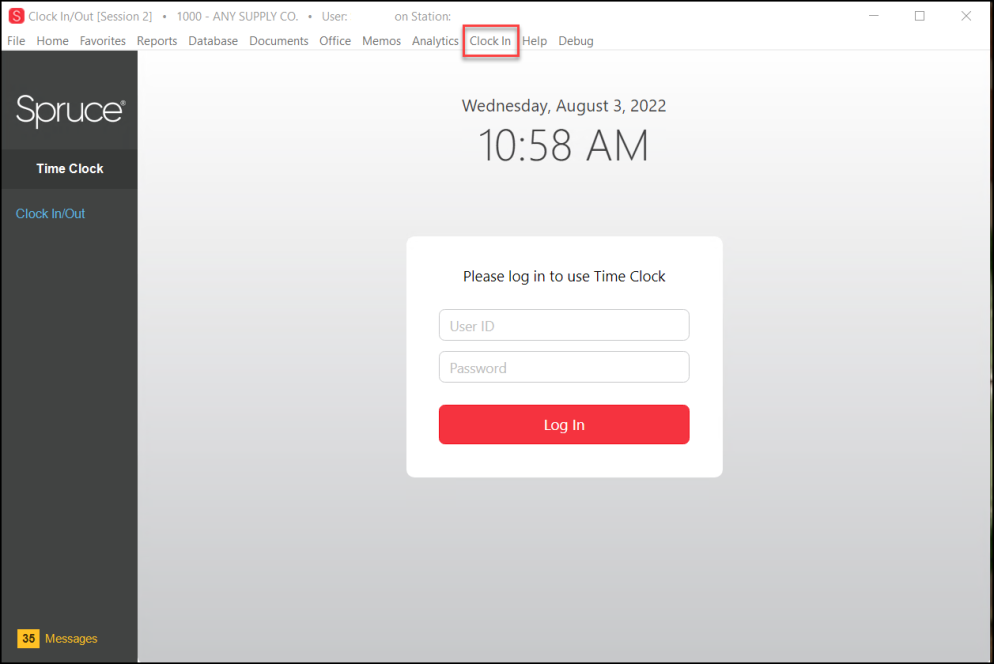Open the Reports menu
Screen dimensions: 994x664
click(x=157, y=41)
